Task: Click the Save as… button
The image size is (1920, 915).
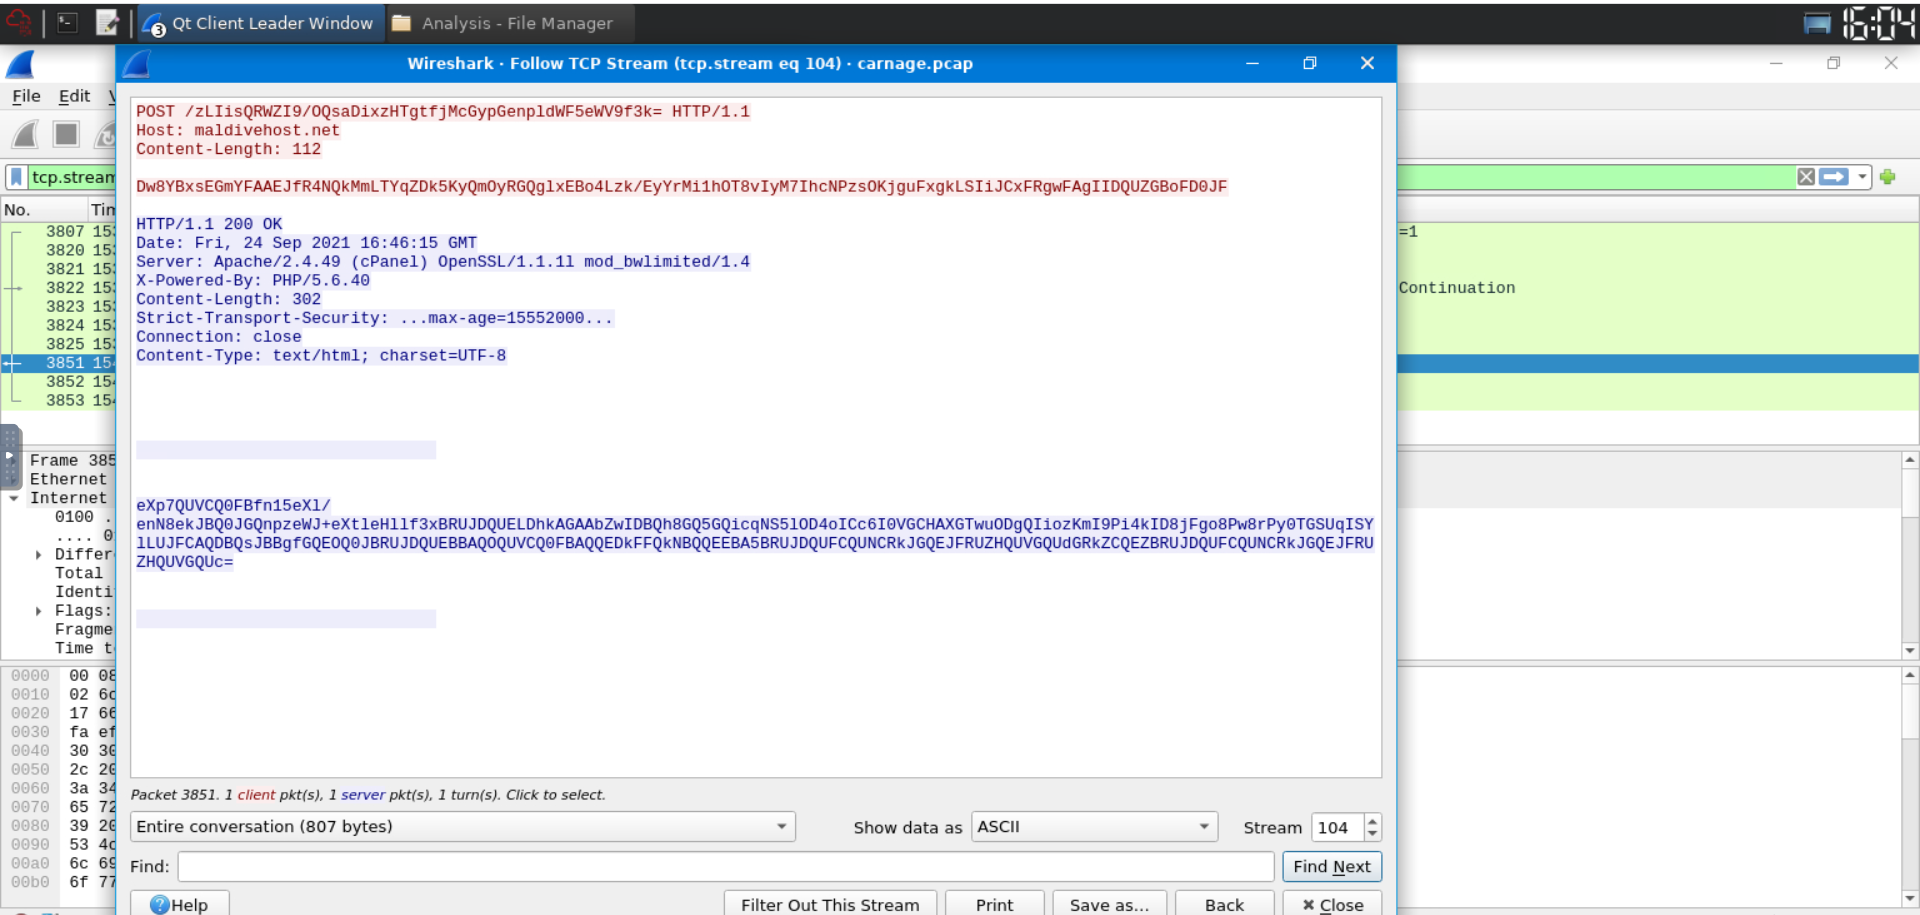Action: (x=1109, y=904)
